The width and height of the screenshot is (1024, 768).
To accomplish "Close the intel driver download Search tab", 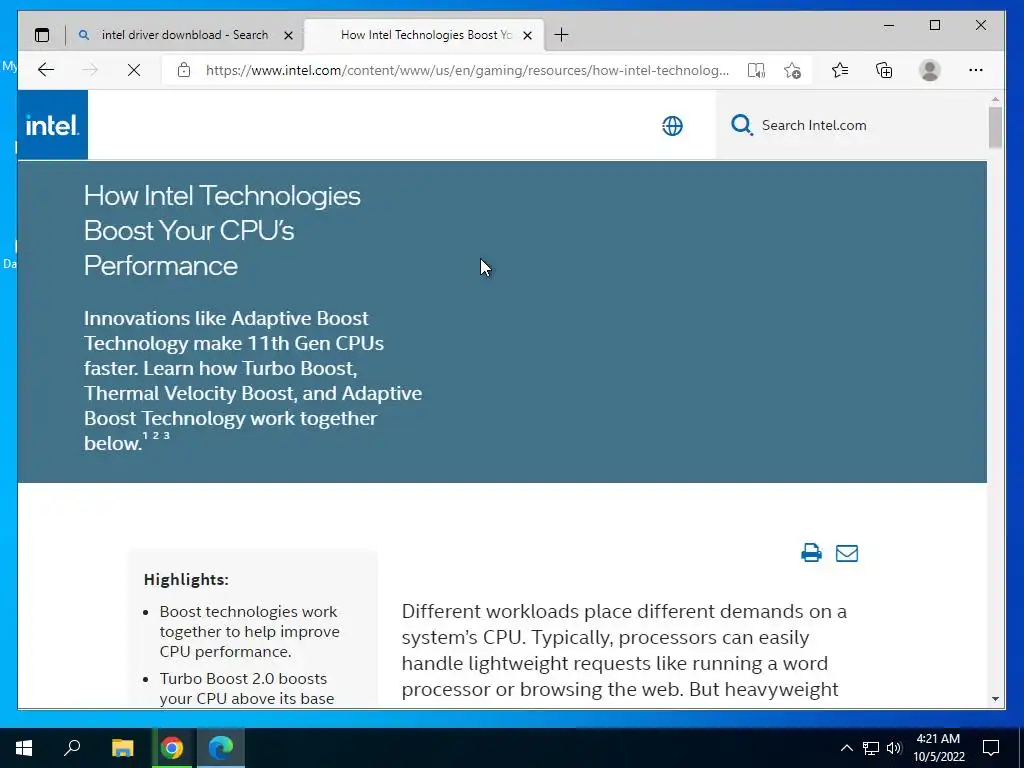I will [288, 35].
